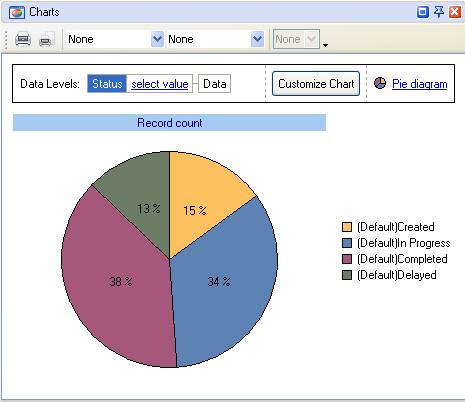The width and height of the screenshot is (465, 402).
Task: Click the print icon in toolbar
Action: pos(23,39)
